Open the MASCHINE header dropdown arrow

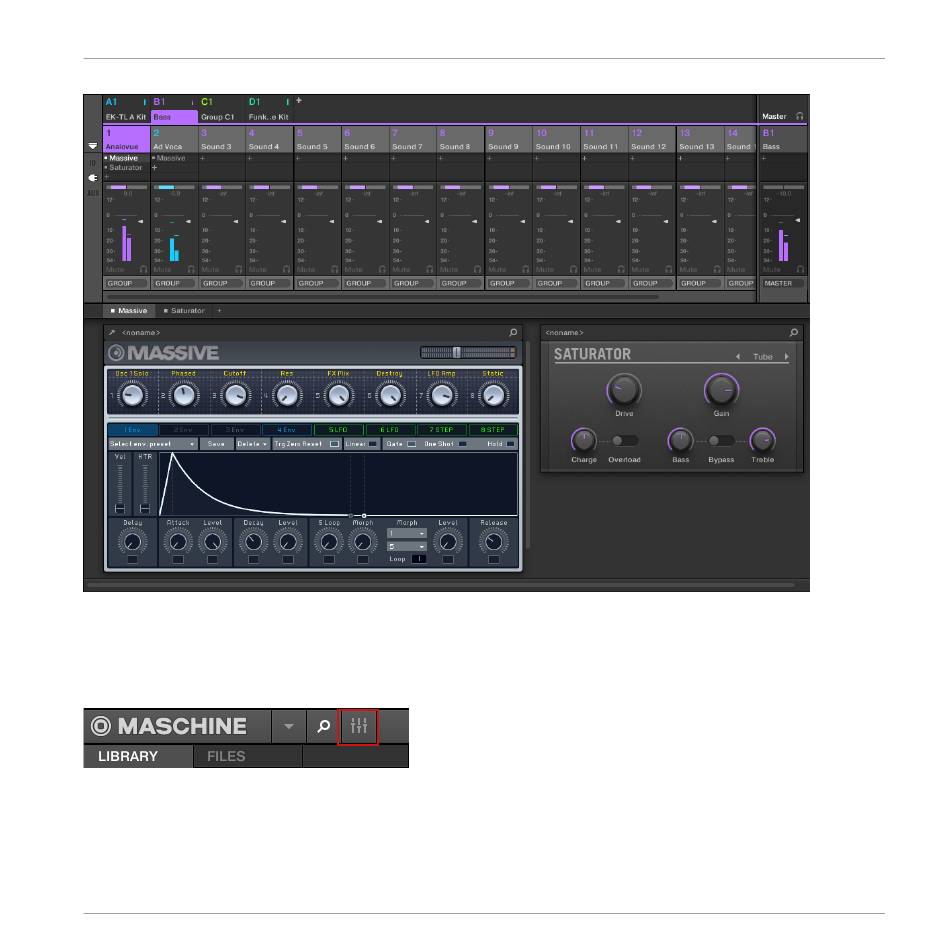(289, 726)
